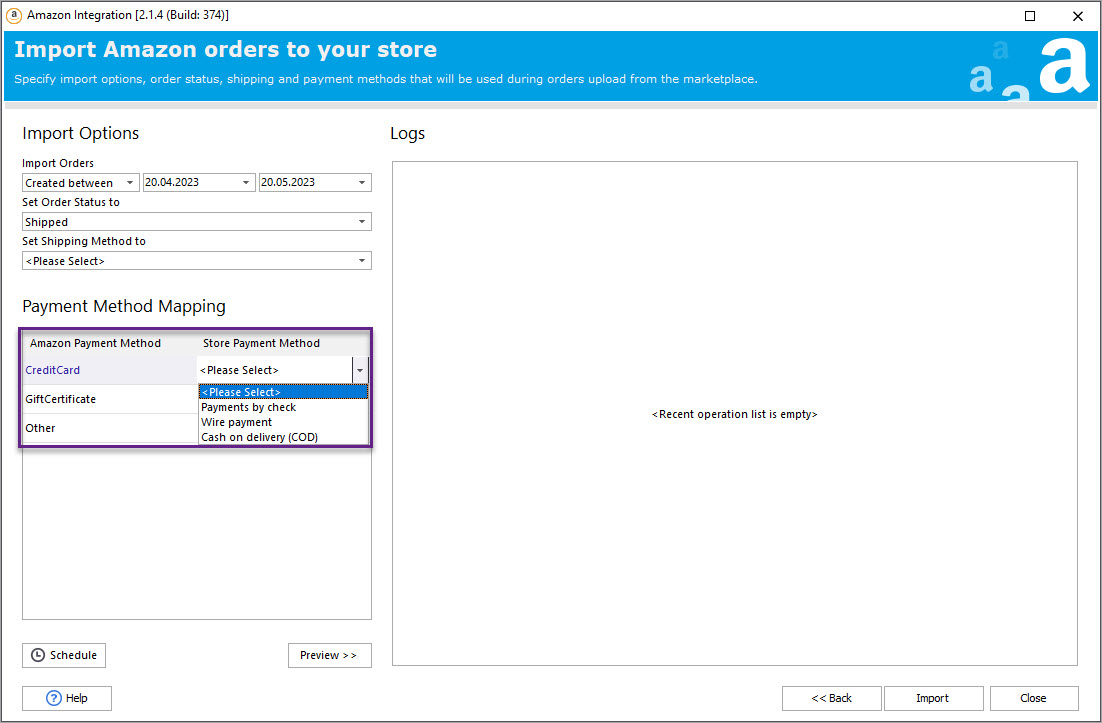1102x723 pixels.
Task: Open the 'Created between' import filter dropdown
Action: point(81,183)
